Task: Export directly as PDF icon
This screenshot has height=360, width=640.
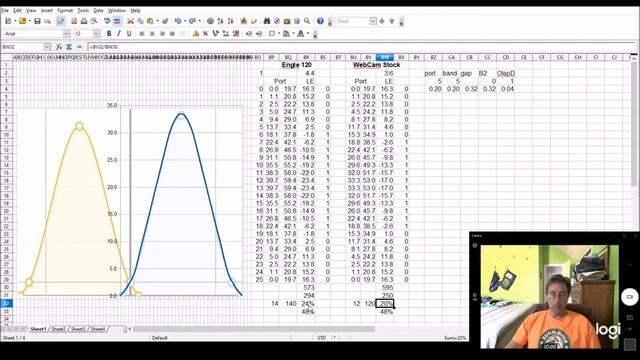Action: [74, 21]
